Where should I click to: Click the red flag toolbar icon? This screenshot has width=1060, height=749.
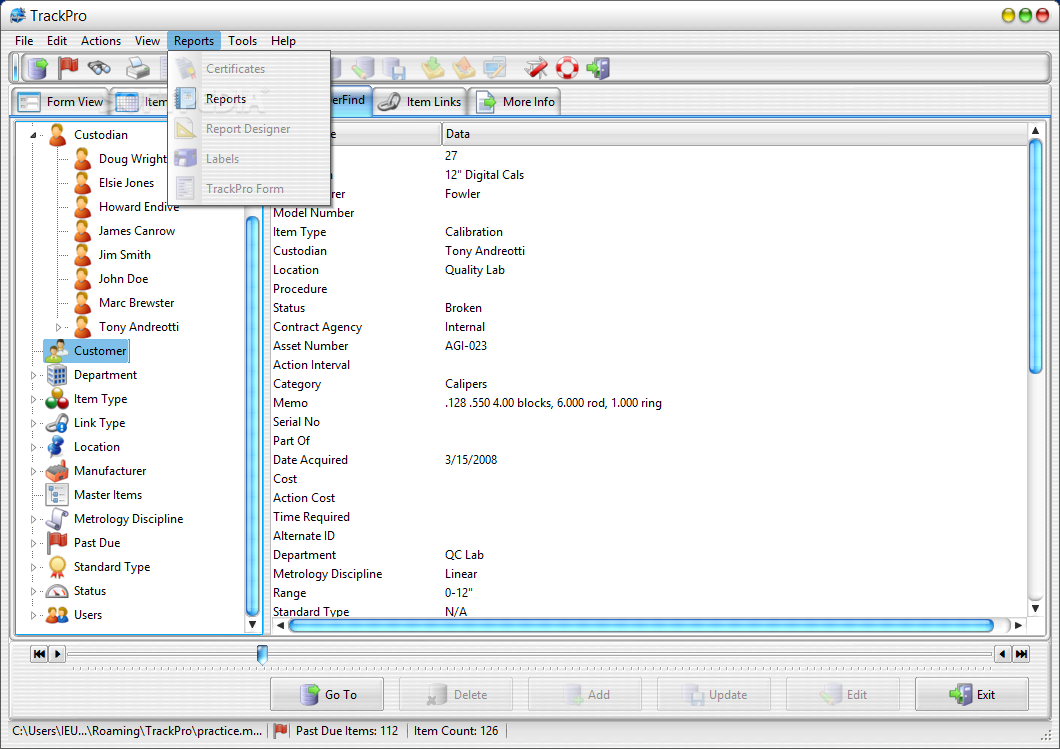coord(68,68)
